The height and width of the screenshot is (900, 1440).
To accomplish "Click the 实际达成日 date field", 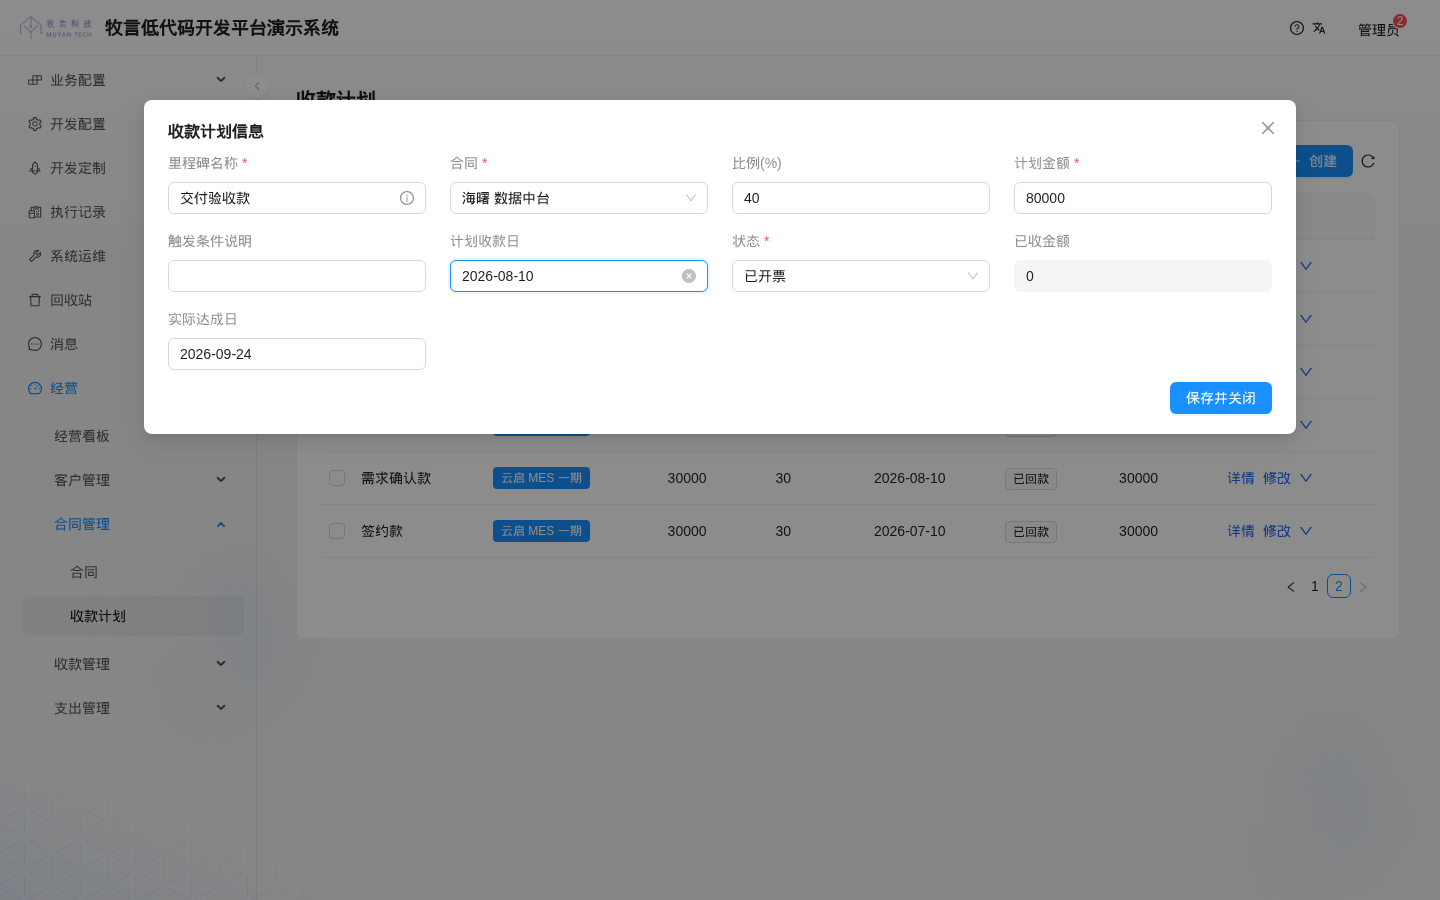I will 297,354.
